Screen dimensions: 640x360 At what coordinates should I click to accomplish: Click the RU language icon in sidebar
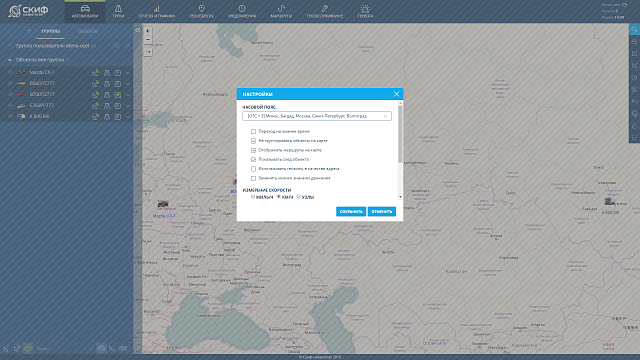(x=634, y=101)
